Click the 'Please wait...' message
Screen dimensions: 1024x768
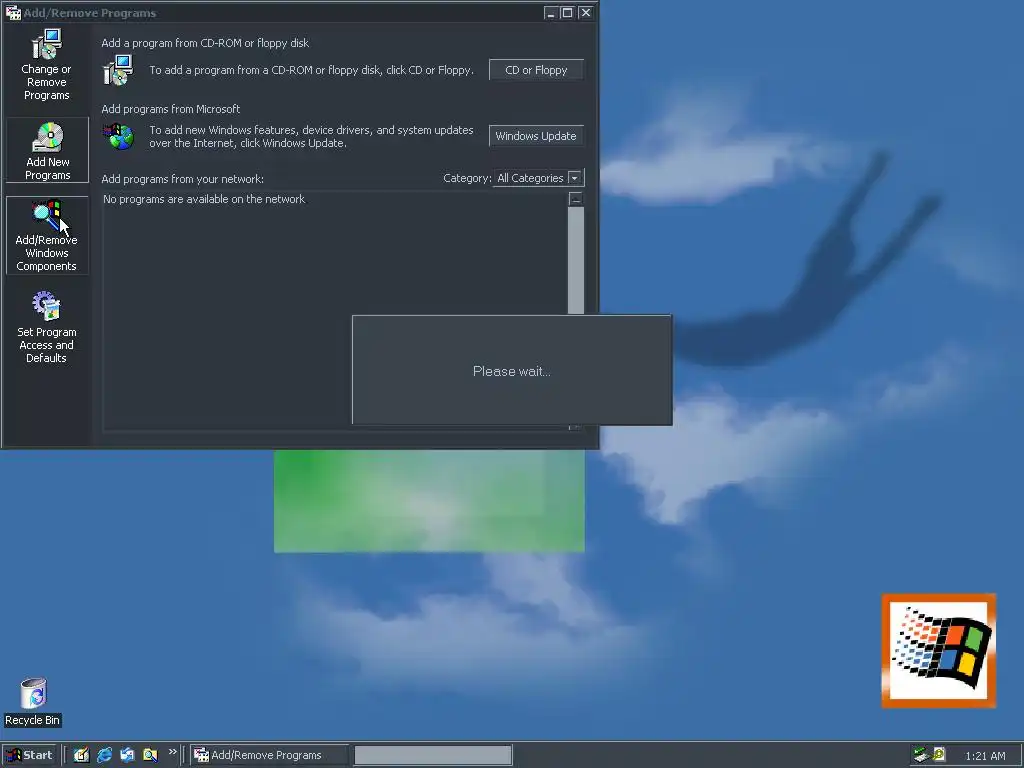(511, 371)
